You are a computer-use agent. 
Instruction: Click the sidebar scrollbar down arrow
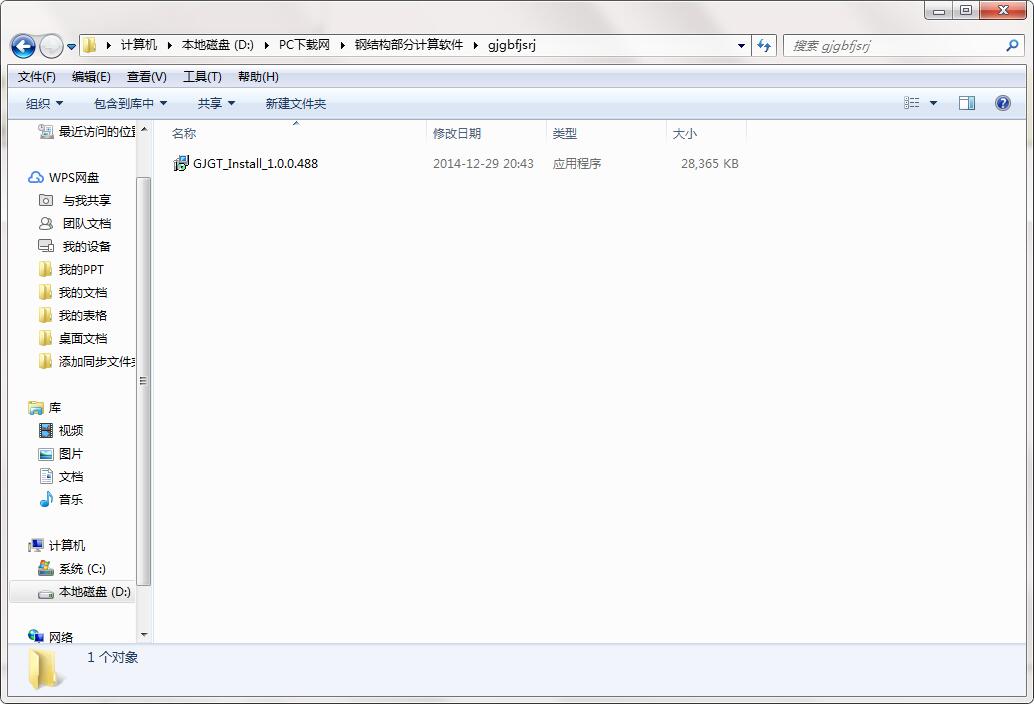coord(143,635)
